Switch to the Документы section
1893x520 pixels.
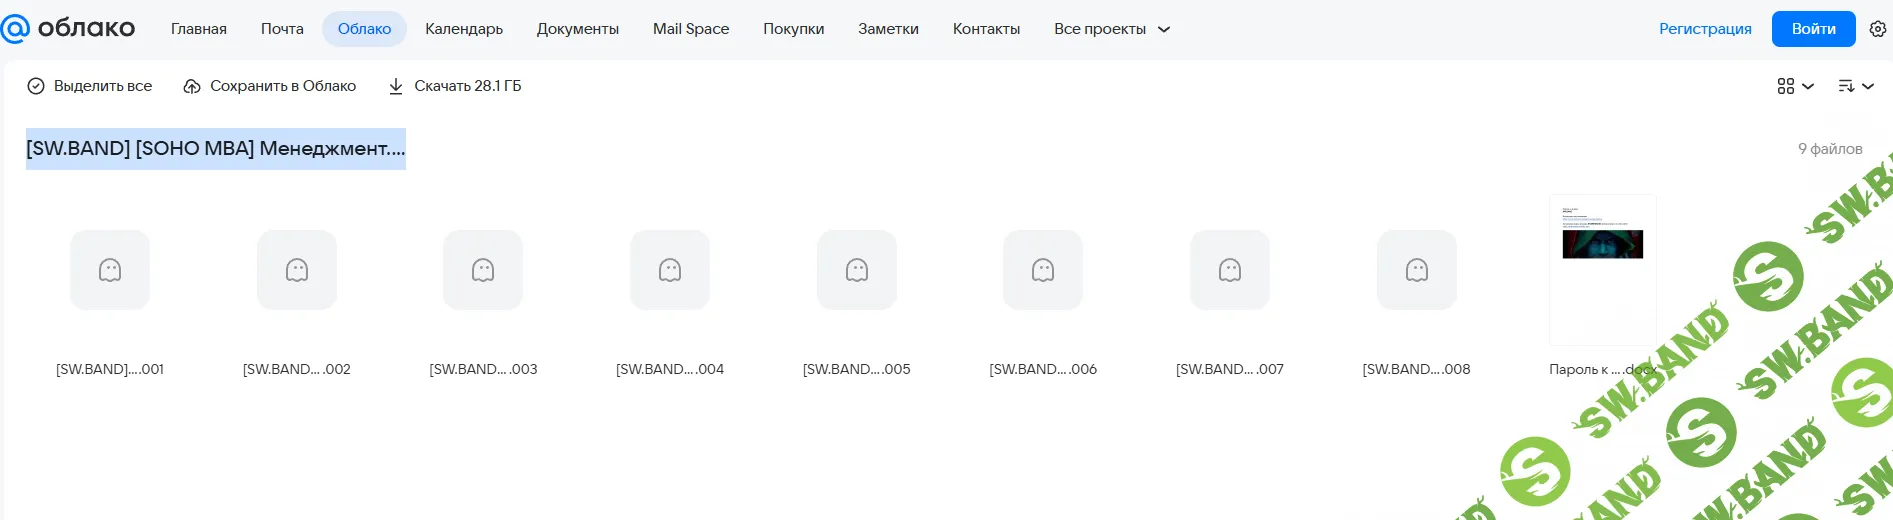pos(578,29)
